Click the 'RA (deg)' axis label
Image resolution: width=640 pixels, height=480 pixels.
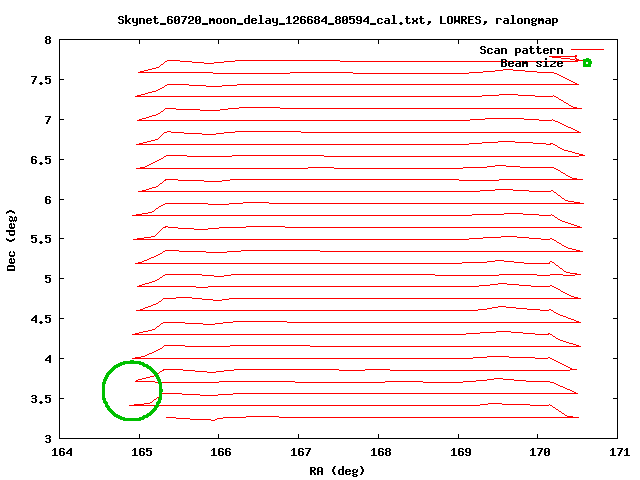pyautogui.click(x=336, y=471)
